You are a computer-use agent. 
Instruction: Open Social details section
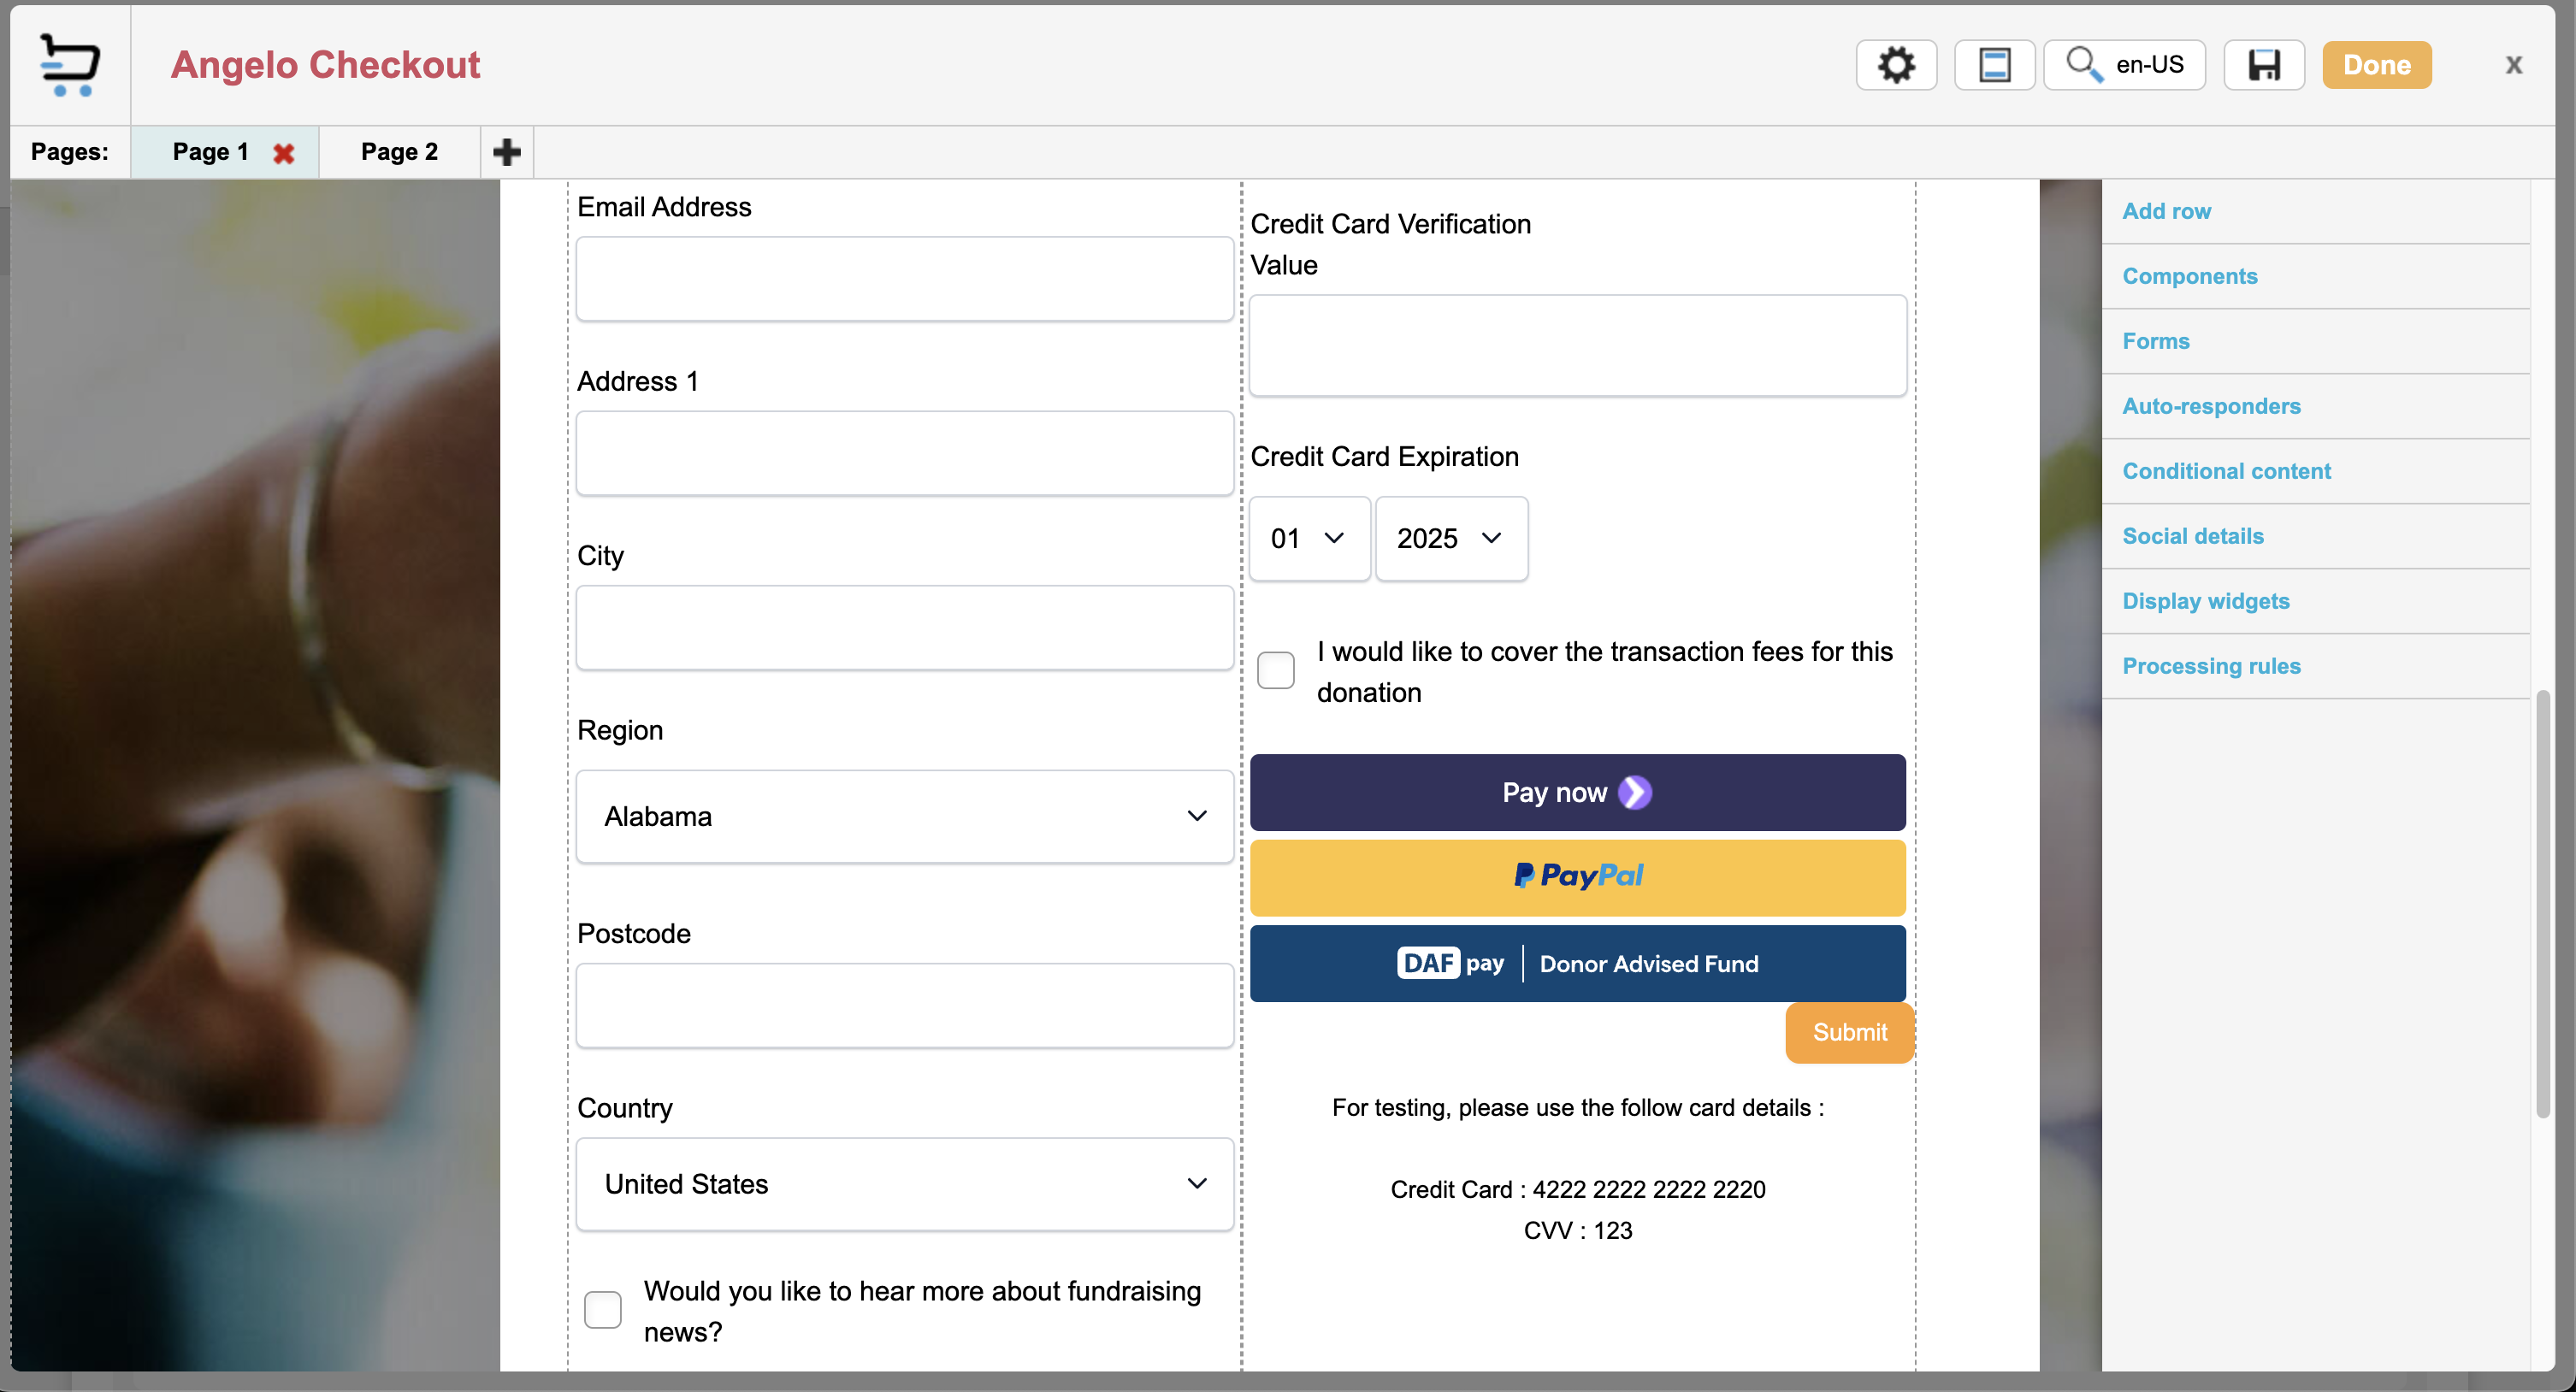point(2315,536)
